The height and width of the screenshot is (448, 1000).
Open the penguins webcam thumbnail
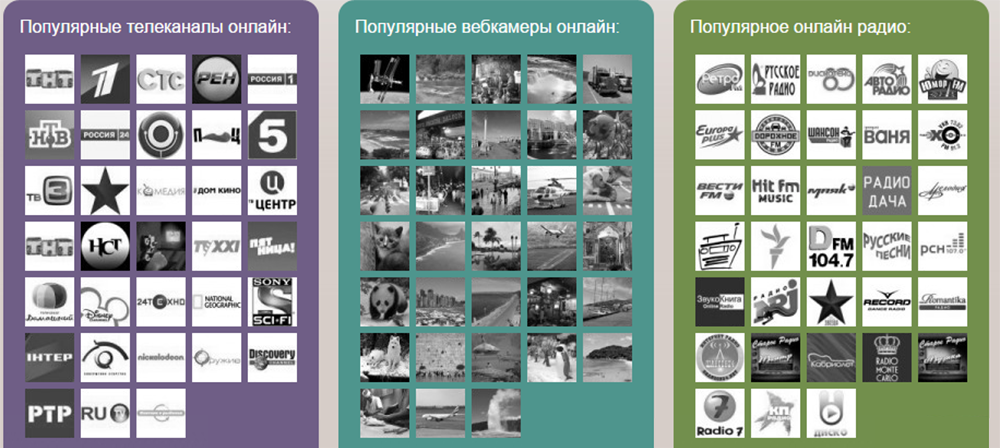(x=552, y=357)
